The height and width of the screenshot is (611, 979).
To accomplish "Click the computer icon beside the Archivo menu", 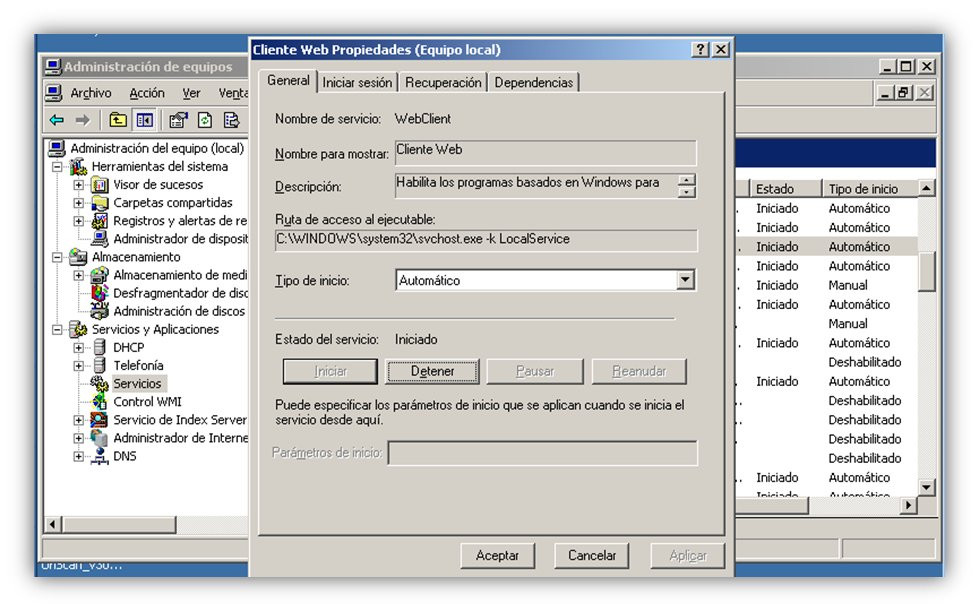I will click(54, 93).
